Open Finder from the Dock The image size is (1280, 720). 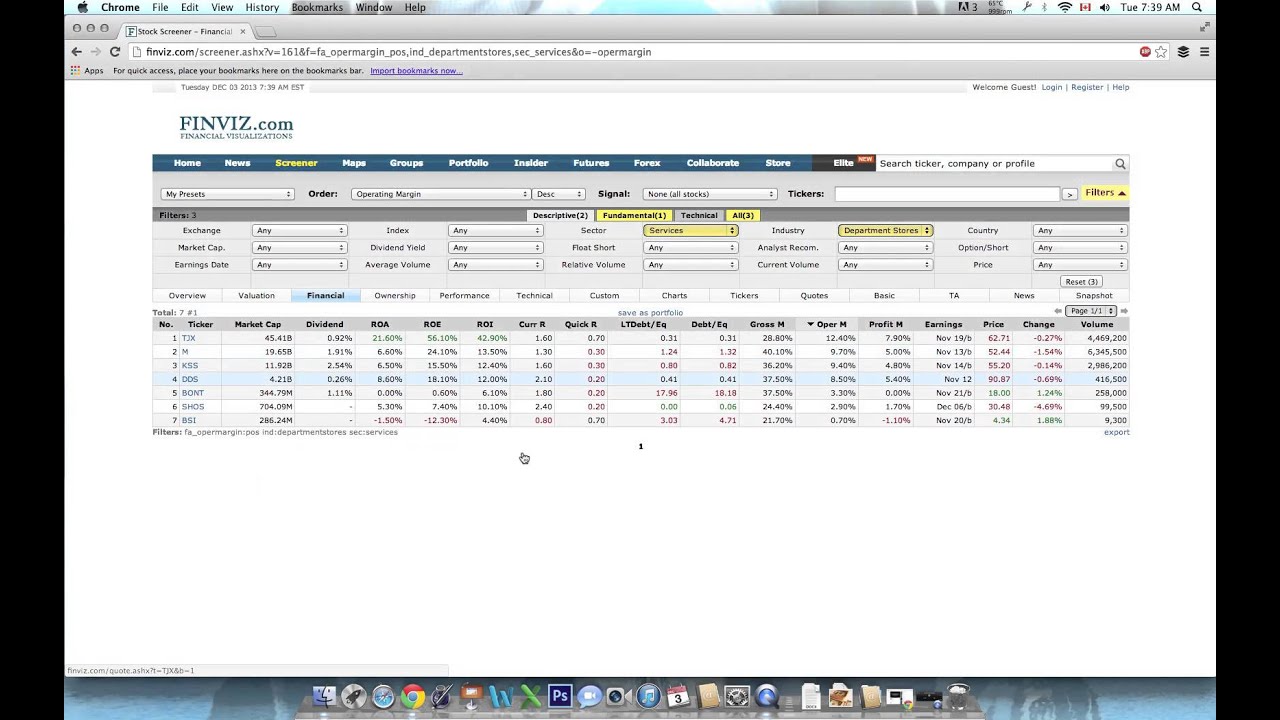324,697
